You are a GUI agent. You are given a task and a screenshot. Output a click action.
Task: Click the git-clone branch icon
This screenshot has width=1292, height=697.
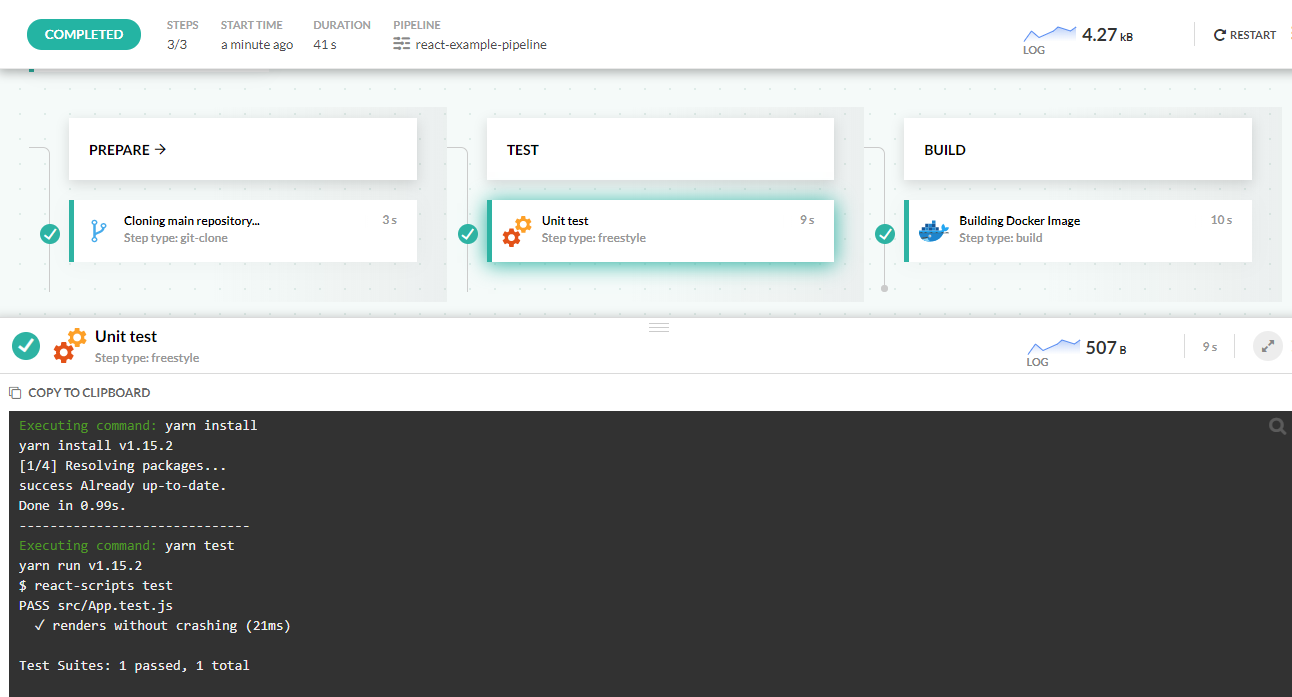coord(98,231)
